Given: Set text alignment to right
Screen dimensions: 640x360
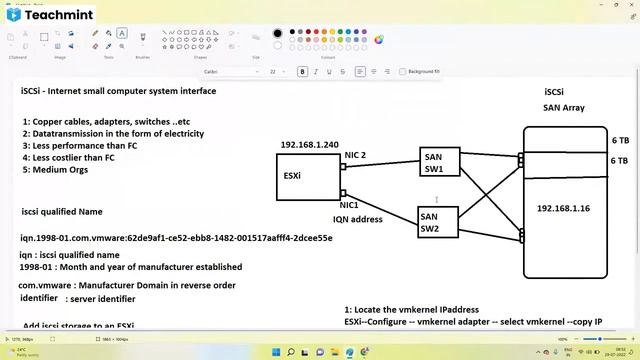Looking at the screenshot, I should point(387,72).
